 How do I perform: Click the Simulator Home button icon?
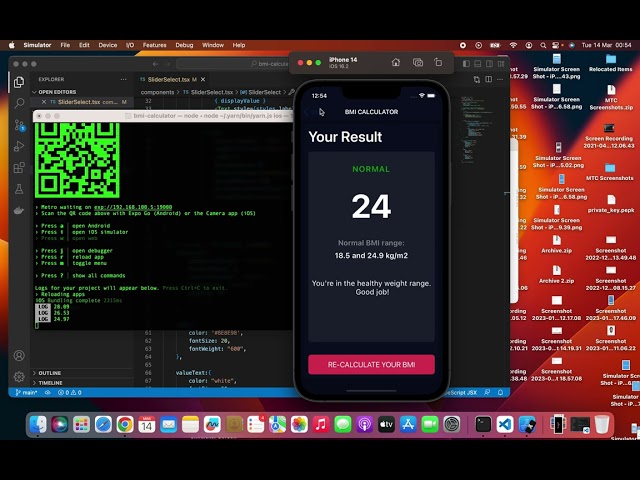(x=396, y=62)
